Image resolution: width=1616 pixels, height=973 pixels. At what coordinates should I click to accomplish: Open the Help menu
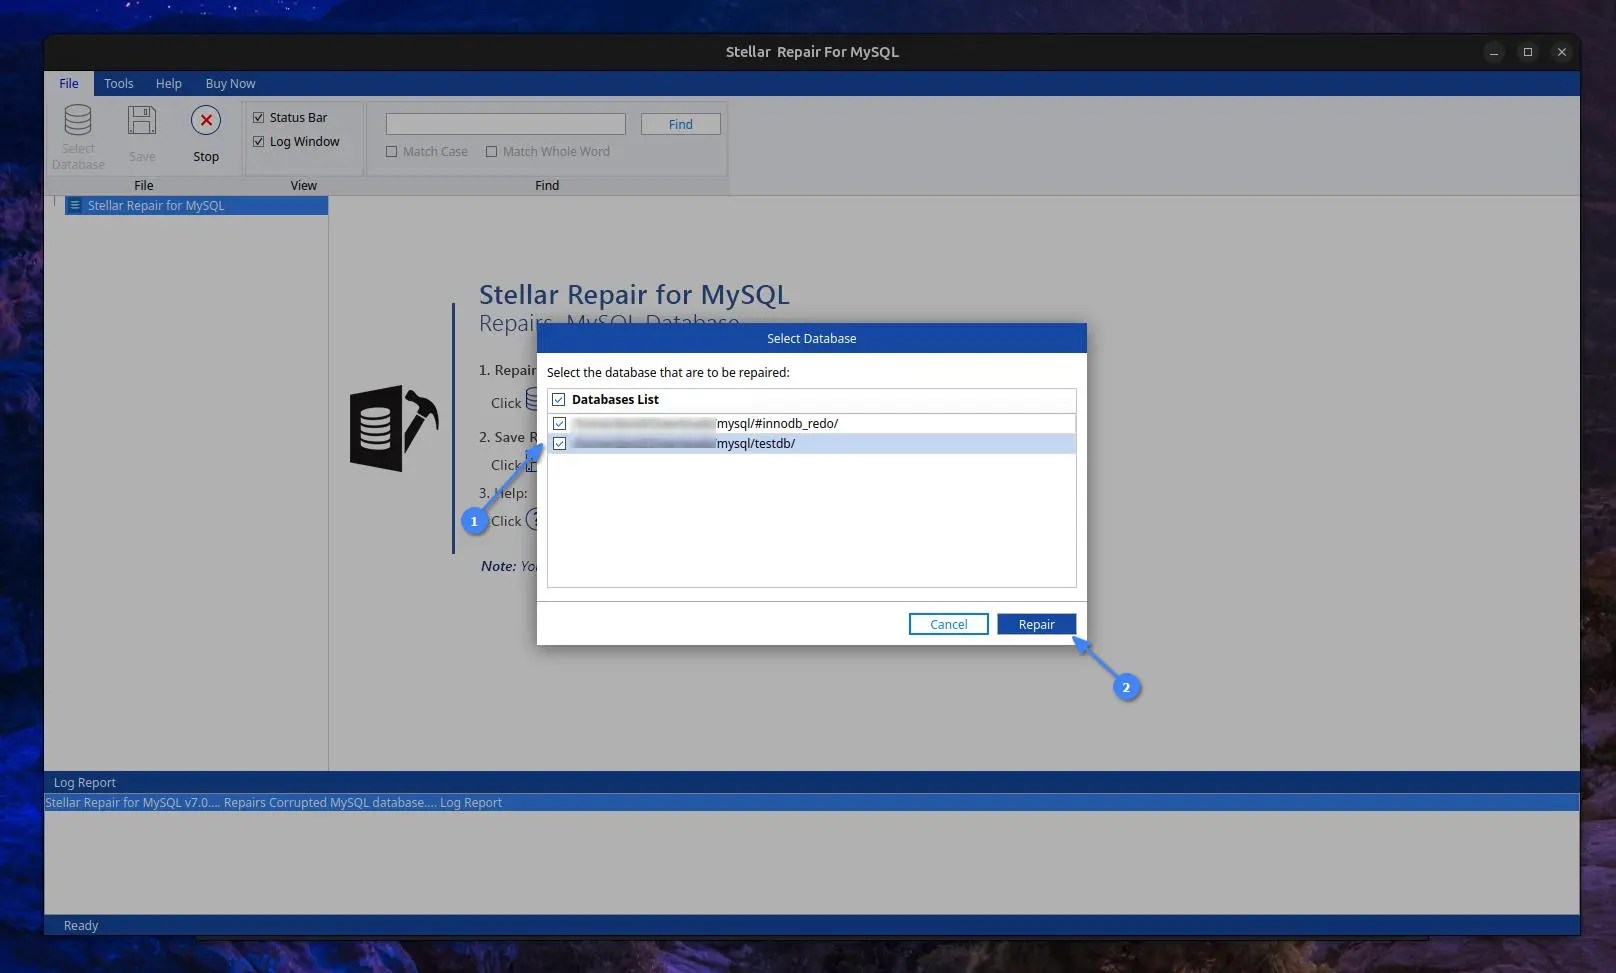click(x=168, y=83)
